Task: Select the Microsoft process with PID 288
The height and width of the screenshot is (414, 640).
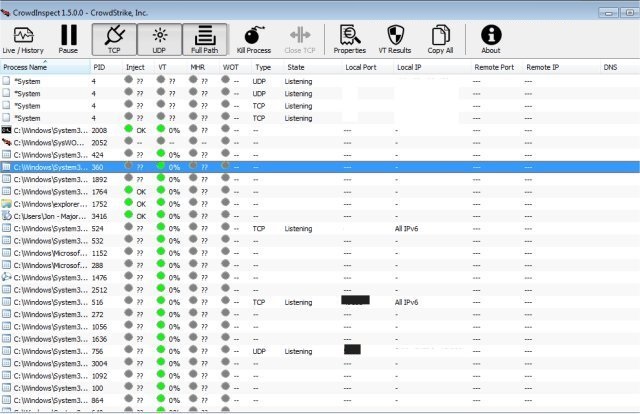Action: point(320,265)
